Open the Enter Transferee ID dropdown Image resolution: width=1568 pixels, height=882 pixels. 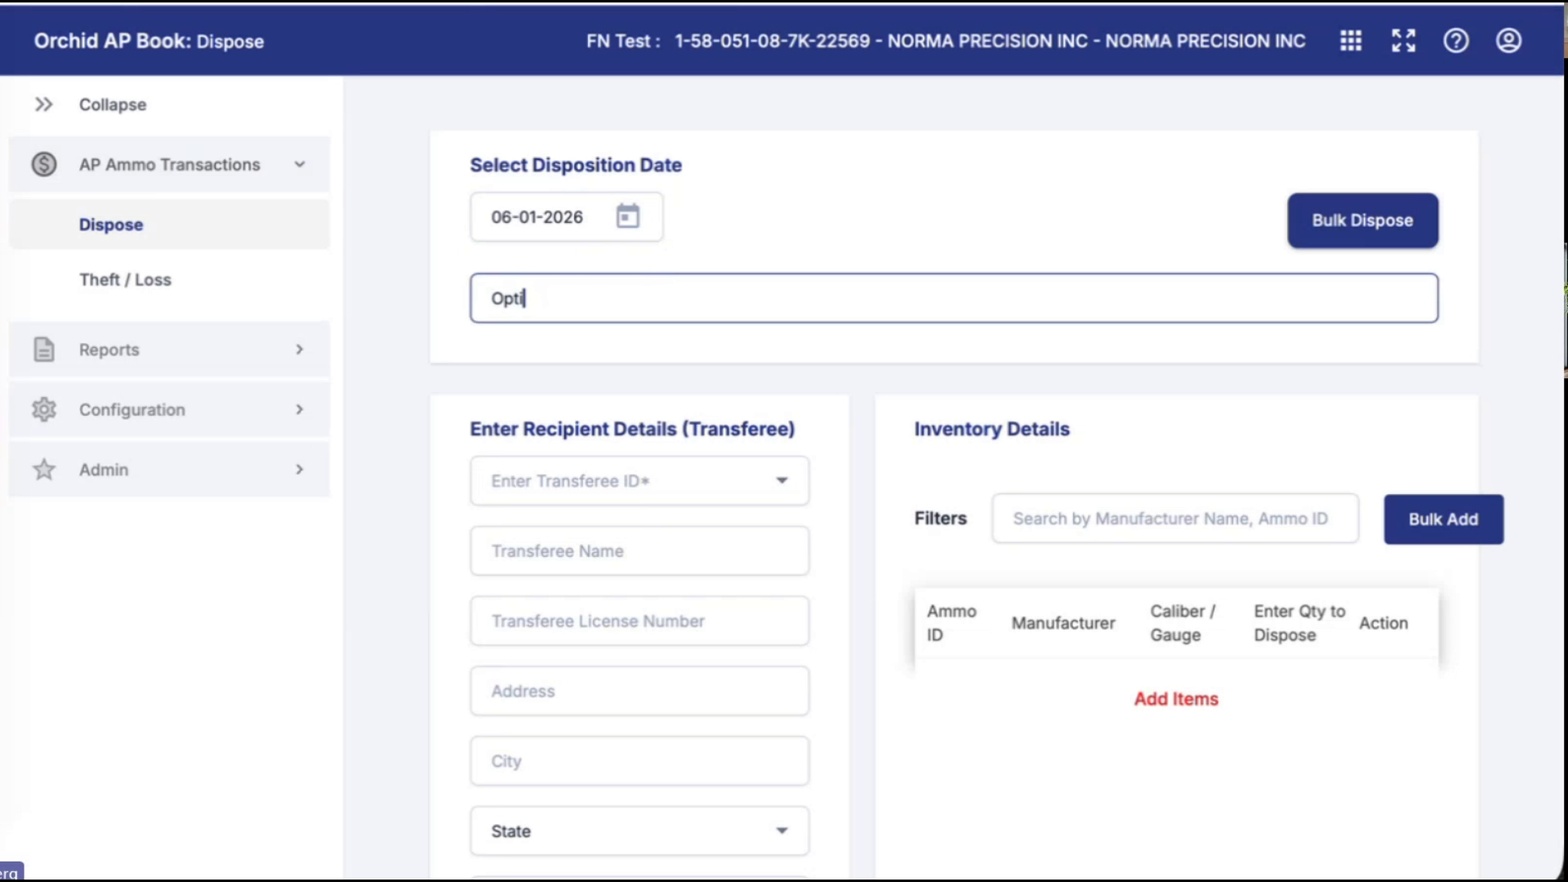(639, 481)
